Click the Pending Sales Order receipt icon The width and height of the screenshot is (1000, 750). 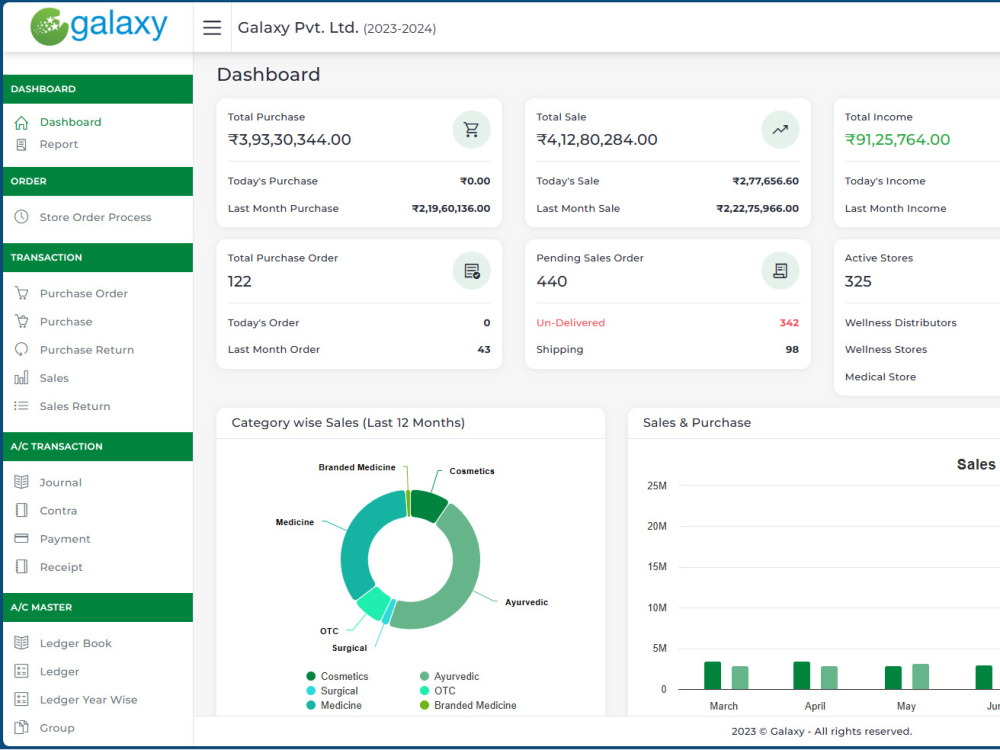(x=780, y=271)
